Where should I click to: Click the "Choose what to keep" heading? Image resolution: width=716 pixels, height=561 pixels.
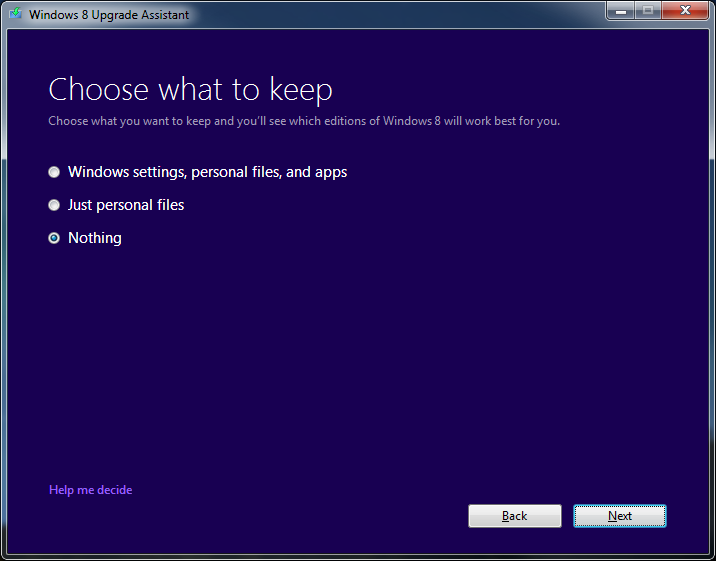point(190,89)
